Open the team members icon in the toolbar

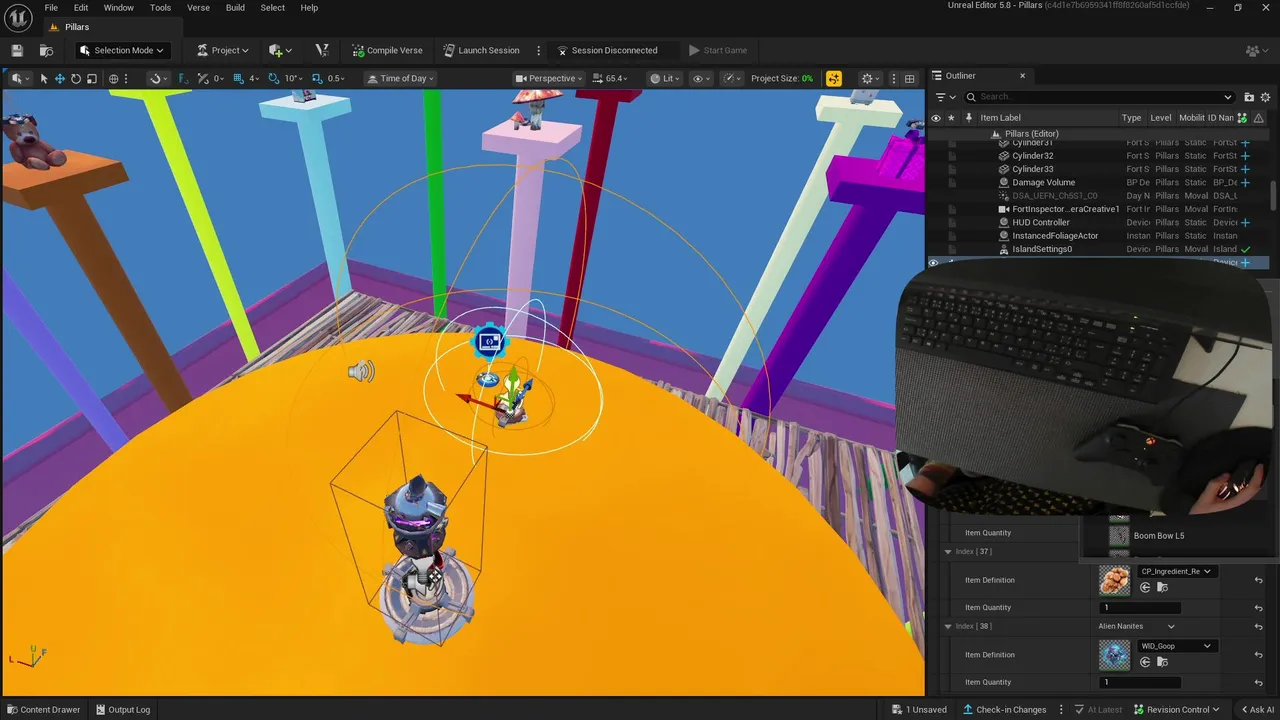click(x=1255, y=50)
